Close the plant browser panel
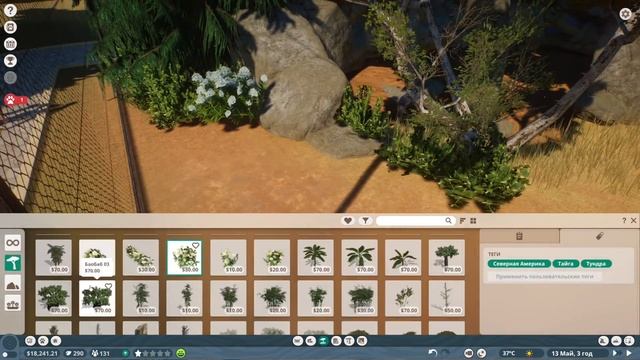 click(633, 220)
